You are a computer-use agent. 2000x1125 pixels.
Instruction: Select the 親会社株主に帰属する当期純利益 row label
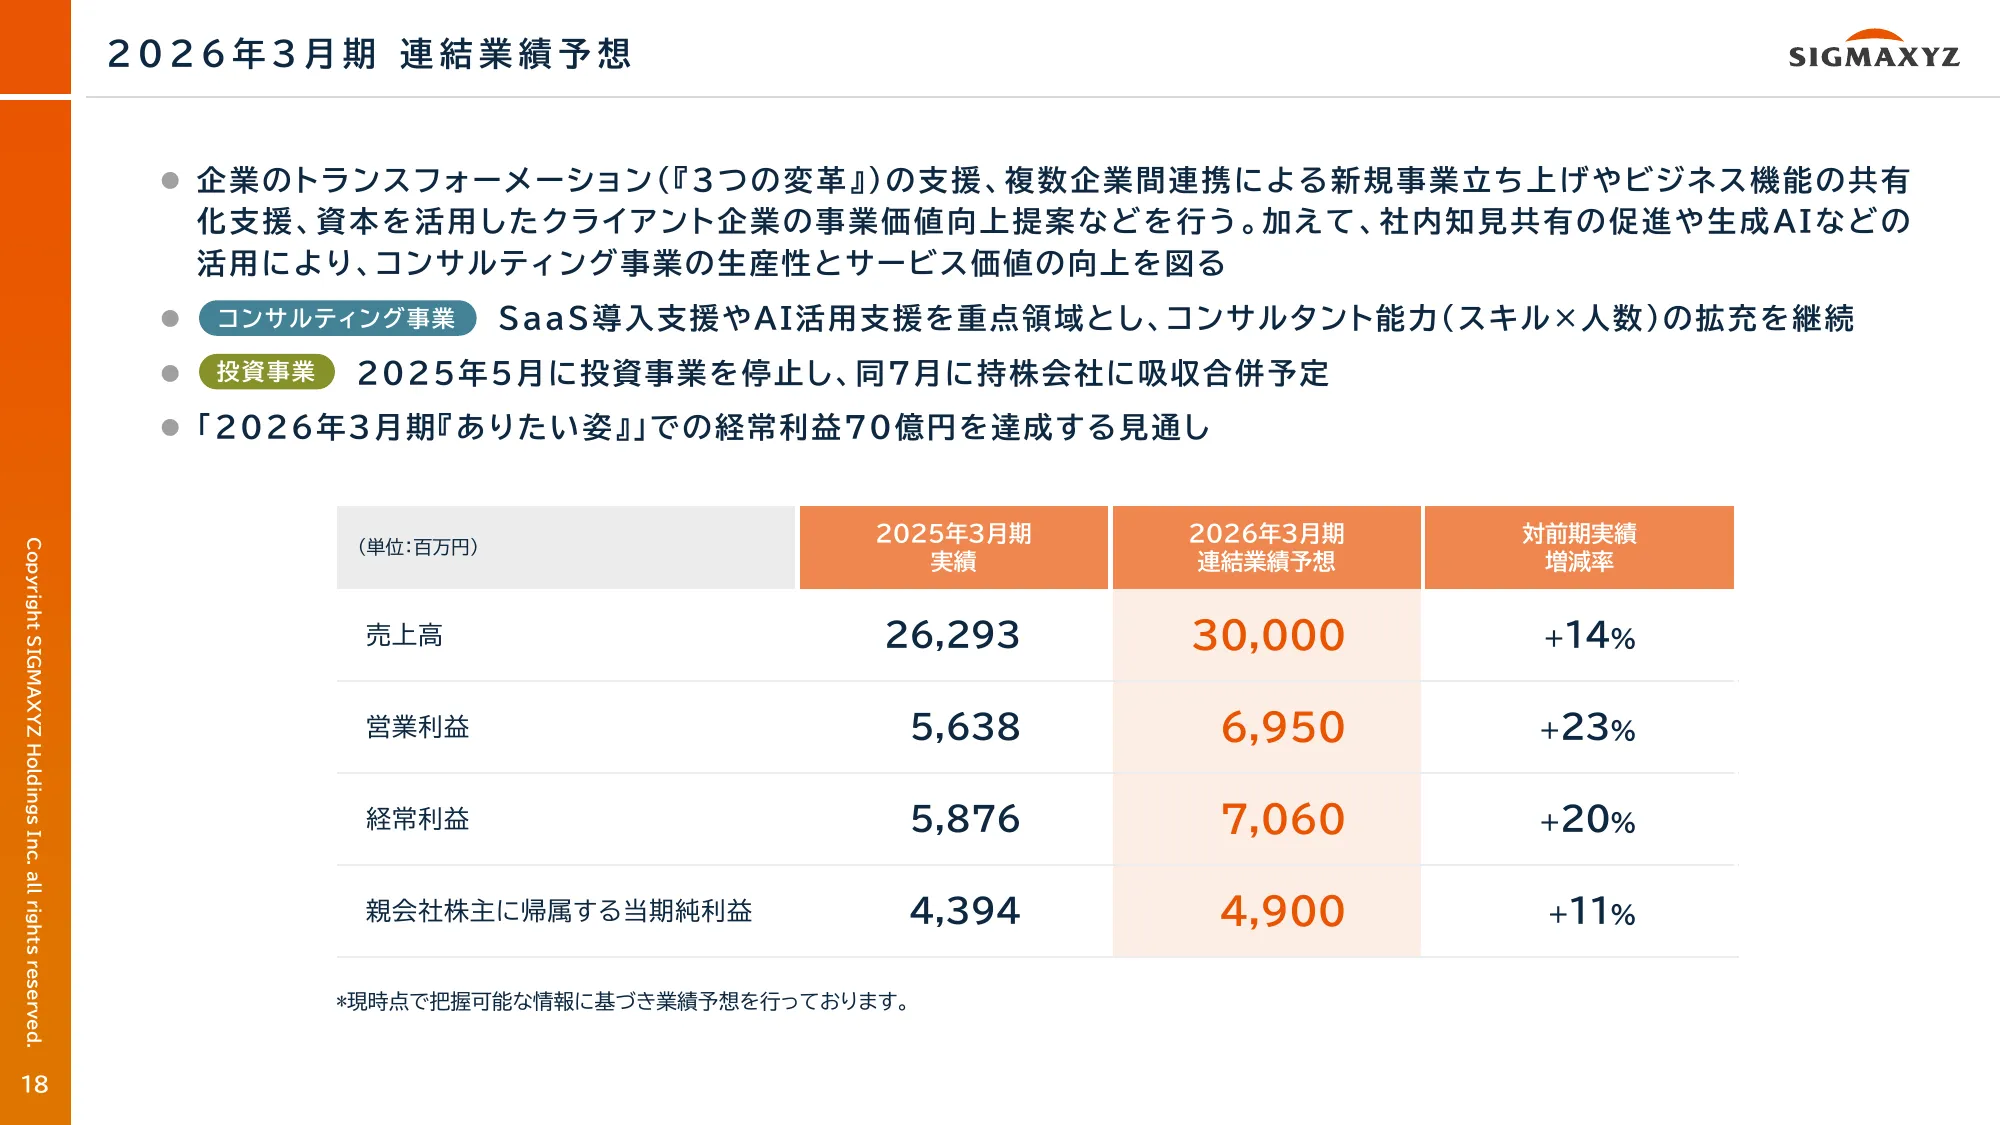[x=559, y=911]
